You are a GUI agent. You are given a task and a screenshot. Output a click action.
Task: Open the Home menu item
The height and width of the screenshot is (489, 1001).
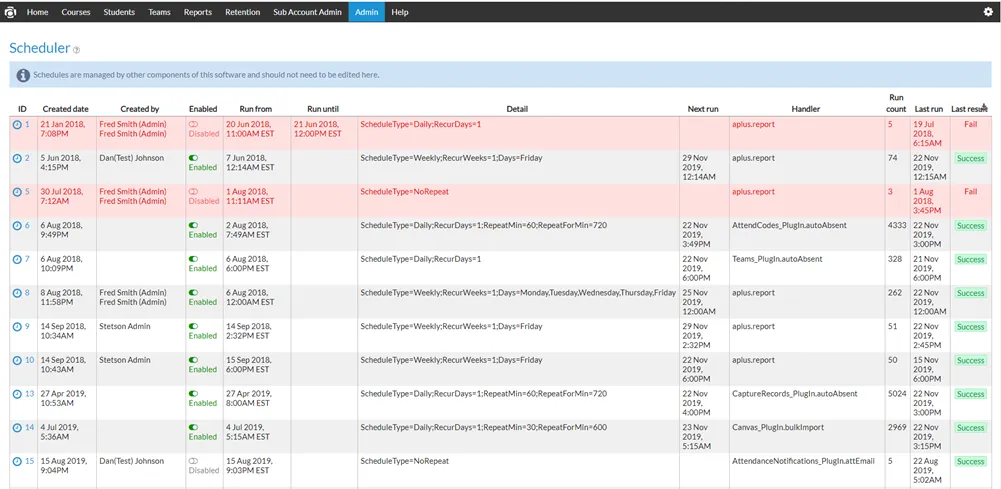tap(37, 12)
